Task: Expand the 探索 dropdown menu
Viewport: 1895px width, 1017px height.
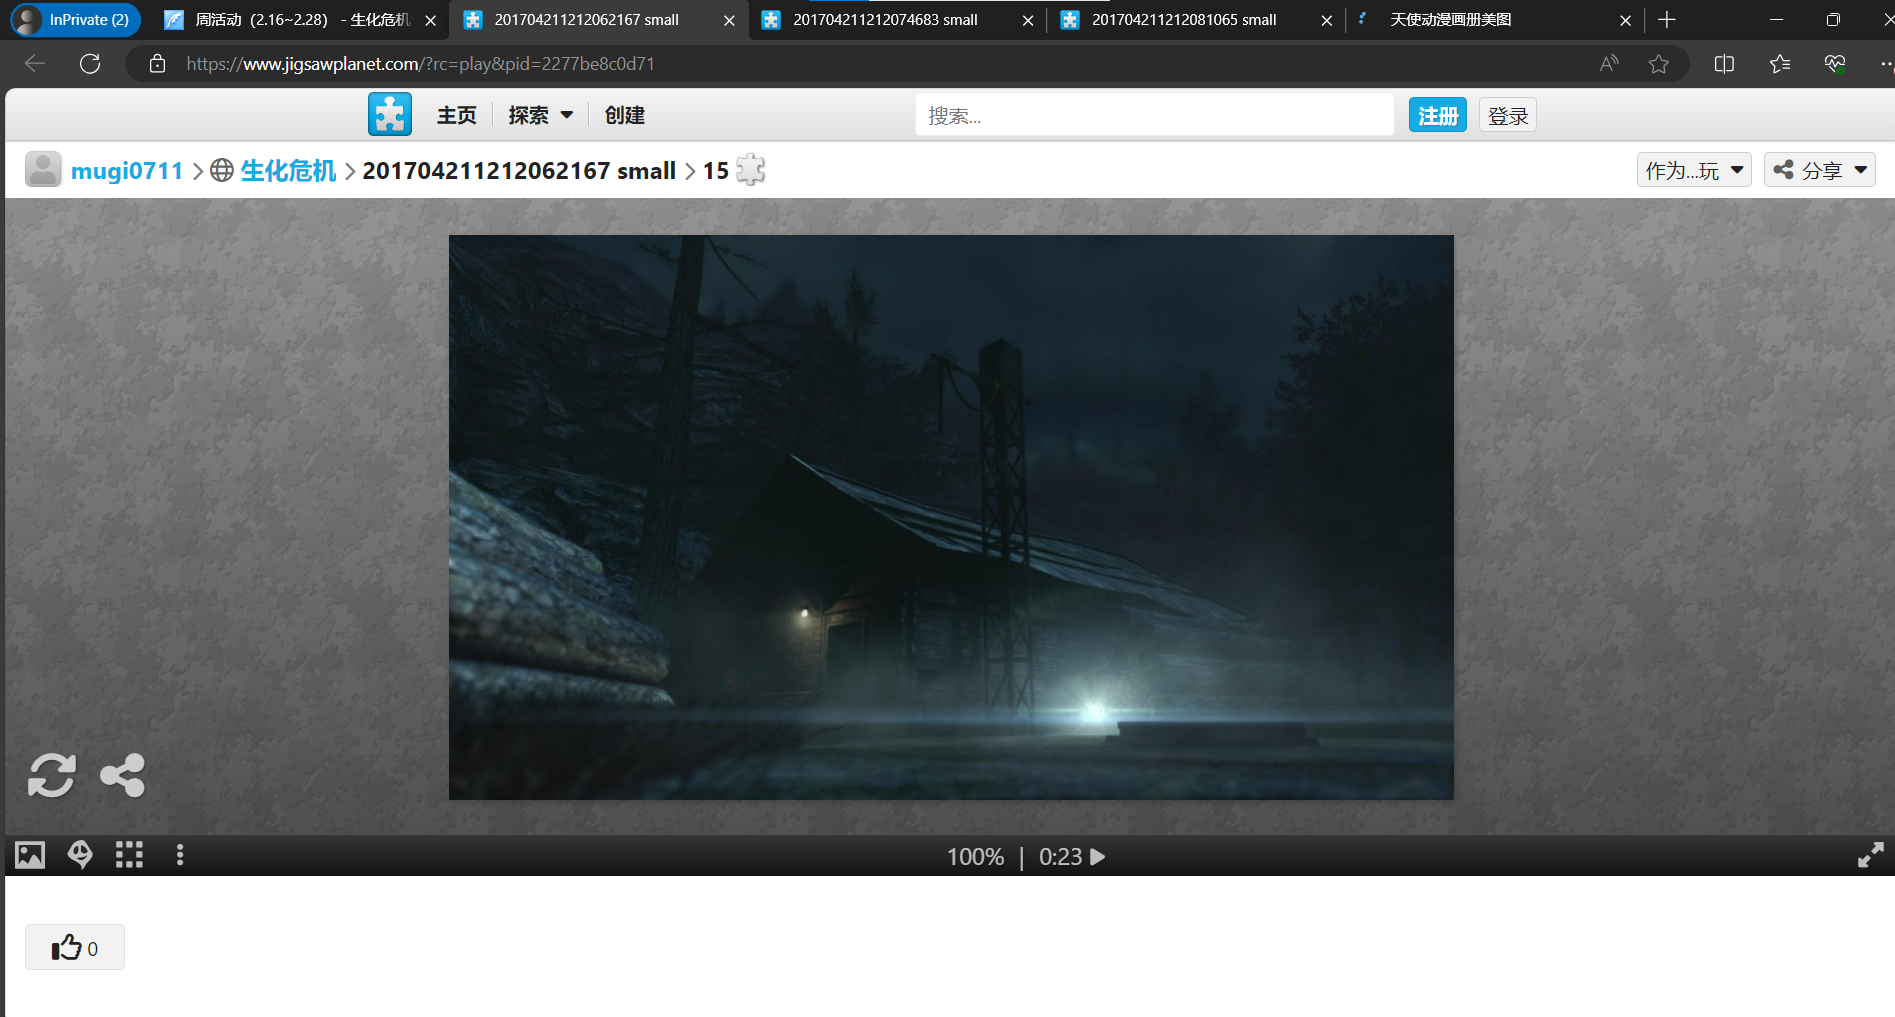Action: pos(538,115)
